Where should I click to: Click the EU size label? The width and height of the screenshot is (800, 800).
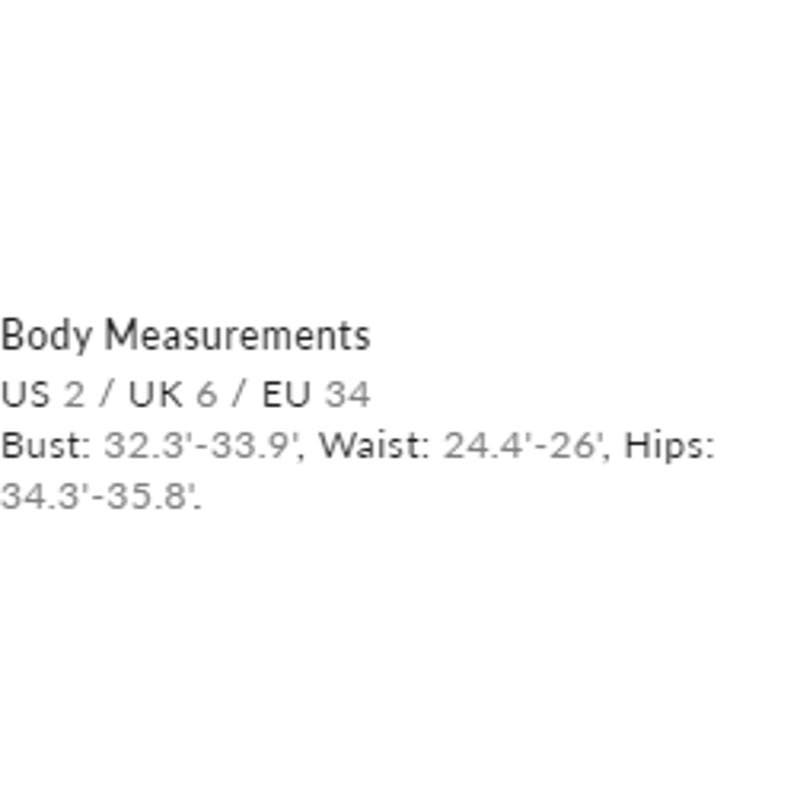click(286, 395)
